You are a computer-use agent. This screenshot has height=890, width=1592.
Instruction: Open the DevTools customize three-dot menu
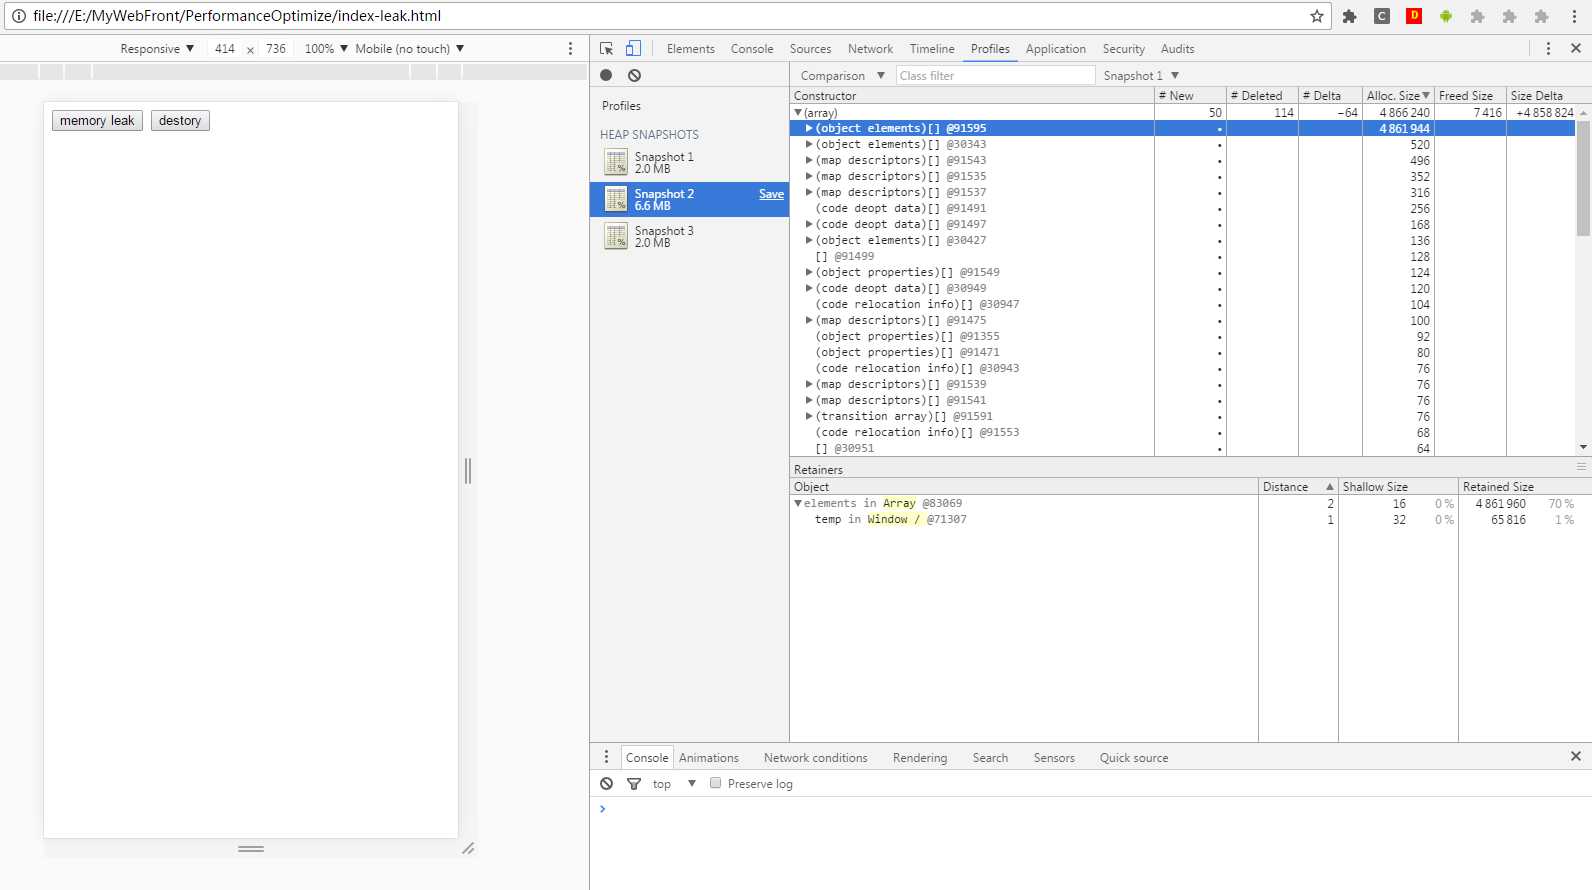click(1548, 48)
